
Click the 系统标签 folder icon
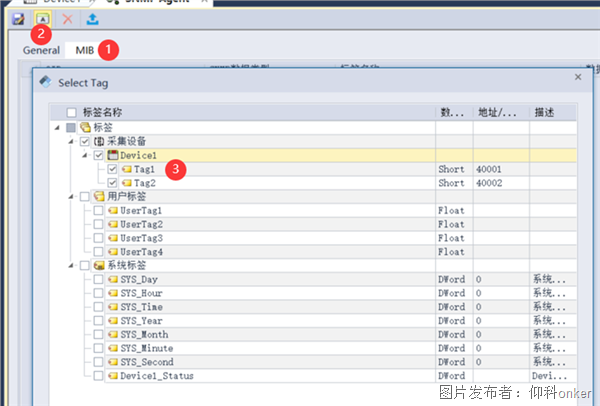click(x=99, y=266)
